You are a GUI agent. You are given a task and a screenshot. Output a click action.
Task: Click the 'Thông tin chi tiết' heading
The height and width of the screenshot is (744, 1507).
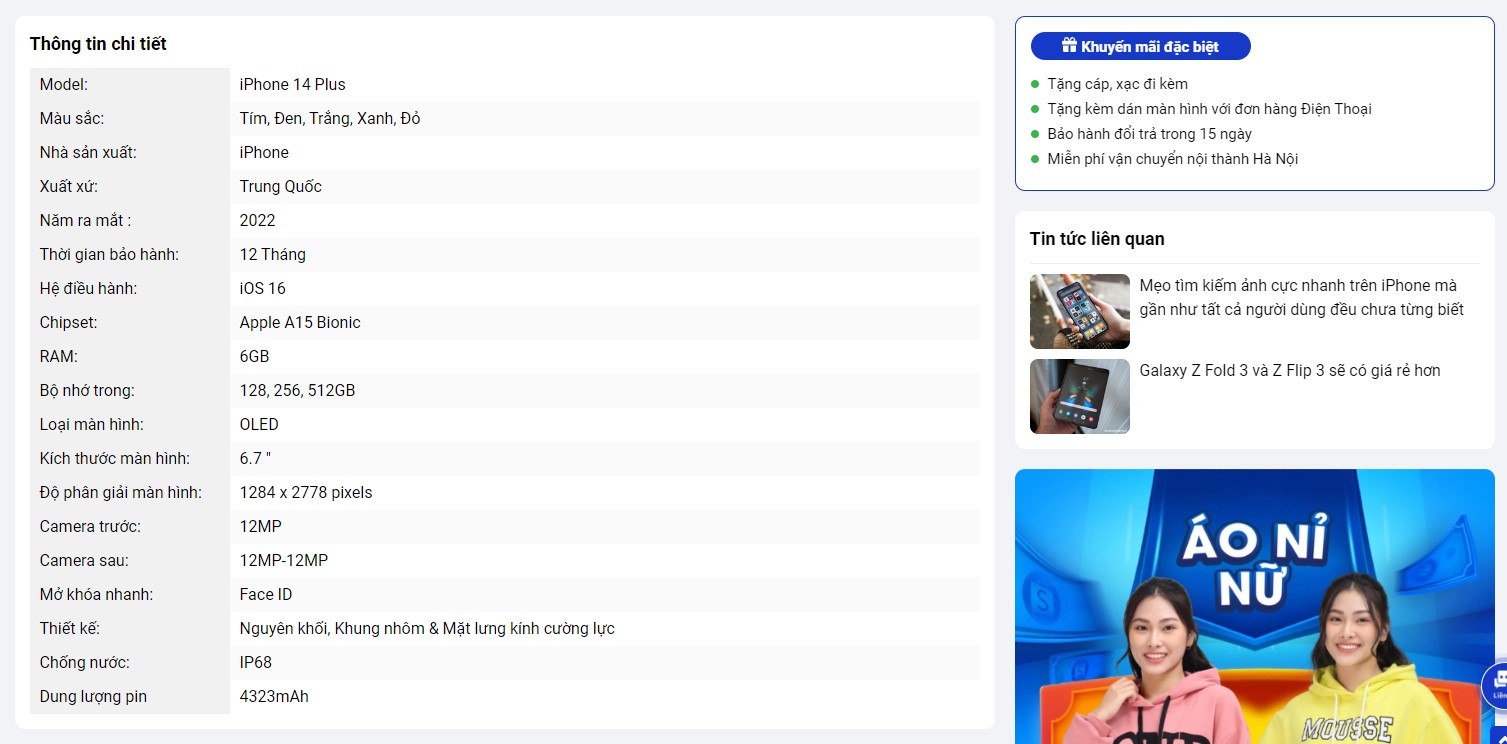98,44
